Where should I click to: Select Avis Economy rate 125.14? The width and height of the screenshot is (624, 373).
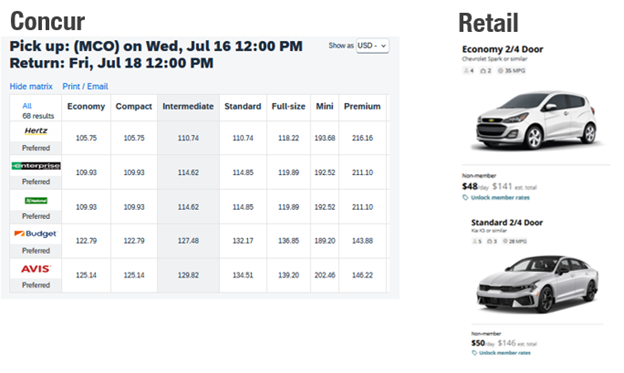(86, 275)
